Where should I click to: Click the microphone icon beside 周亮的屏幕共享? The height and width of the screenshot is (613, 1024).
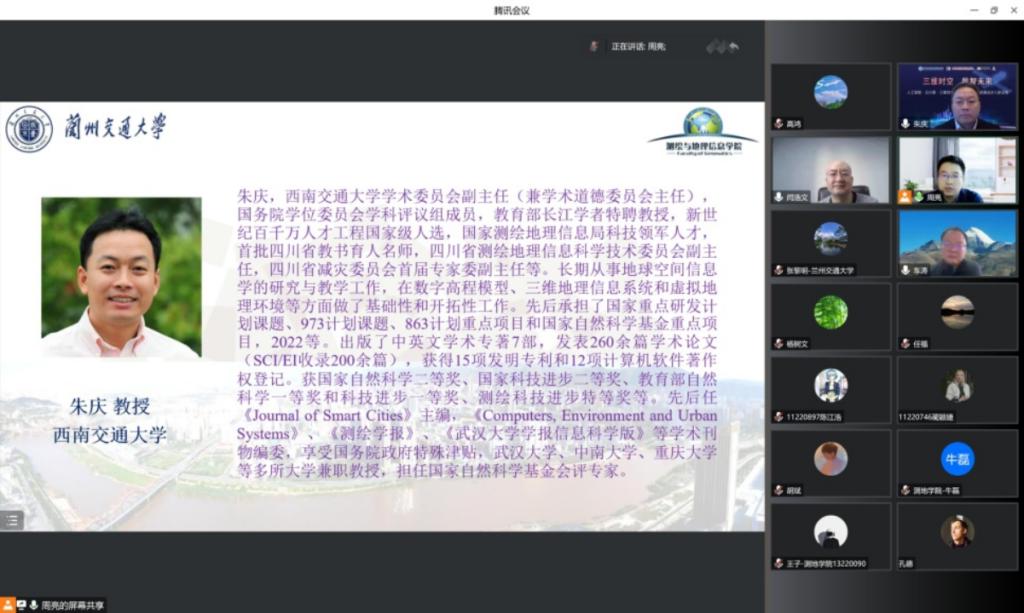click(33, 605)
